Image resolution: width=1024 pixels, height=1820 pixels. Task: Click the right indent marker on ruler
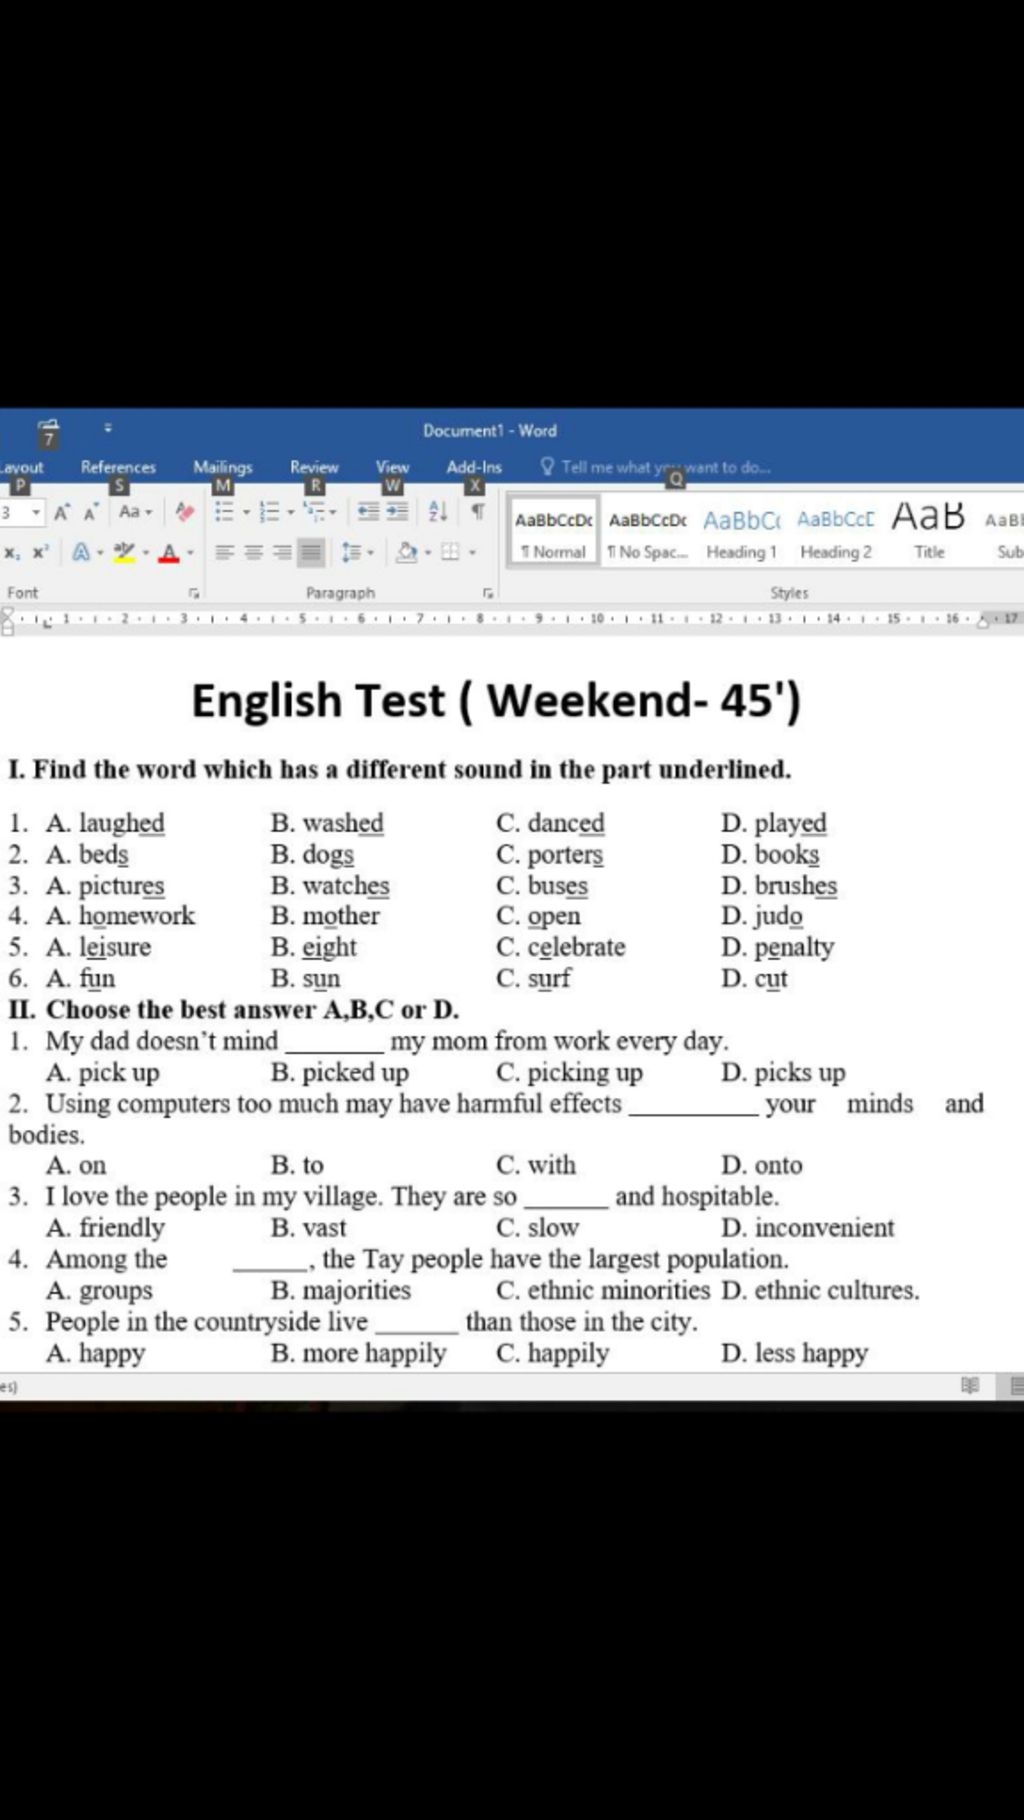click(982, 621)
